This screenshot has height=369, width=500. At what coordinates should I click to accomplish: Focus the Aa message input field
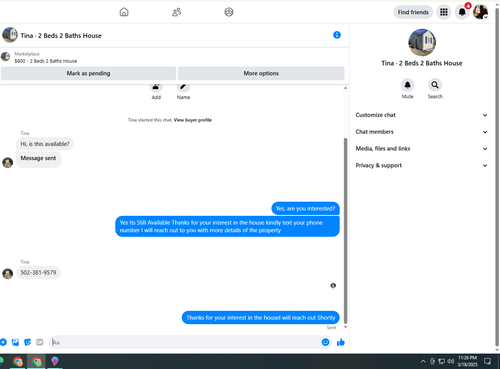point(185,342)
